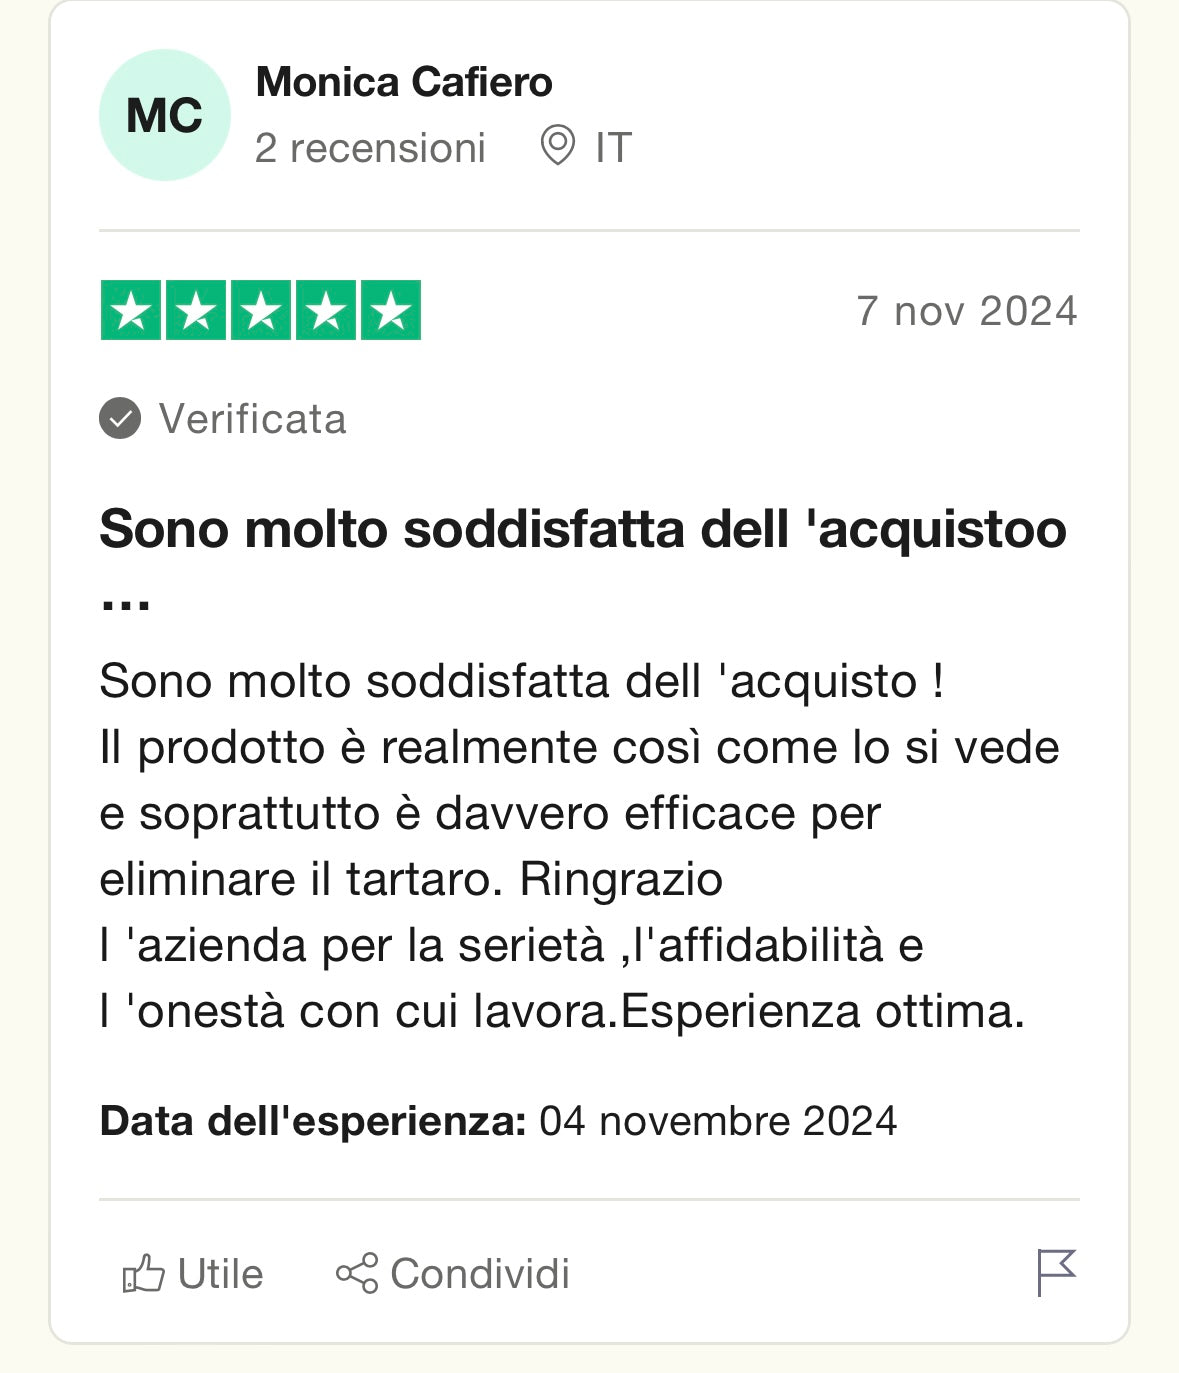This screenshot has height=1373, width=1179.
Task: Open the bold review title
Action: coord(582,528)
